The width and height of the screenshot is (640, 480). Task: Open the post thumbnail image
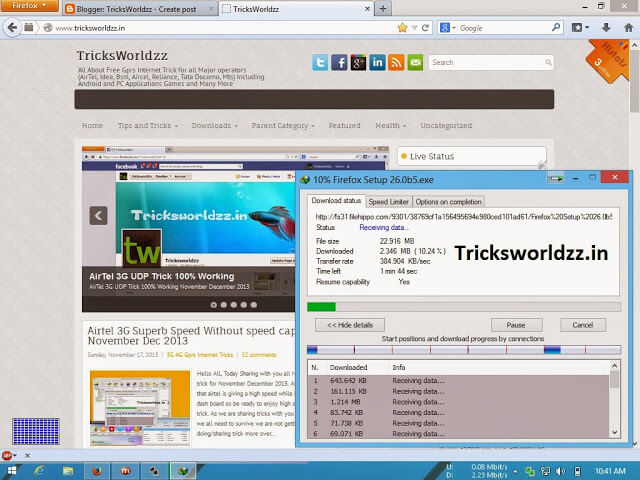point(140,408)
